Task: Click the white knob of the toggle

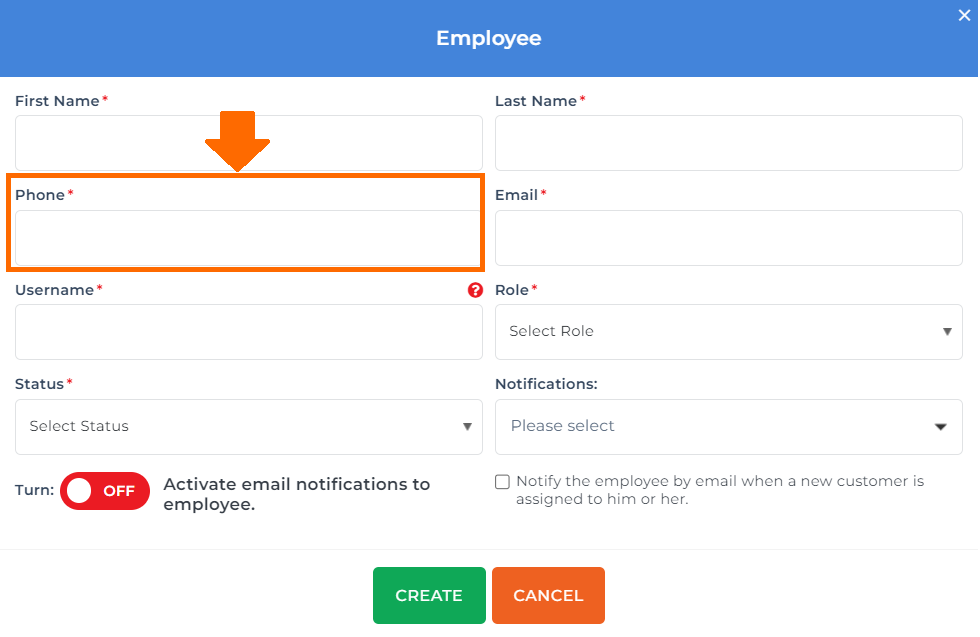Action: (x=79, y=491)
